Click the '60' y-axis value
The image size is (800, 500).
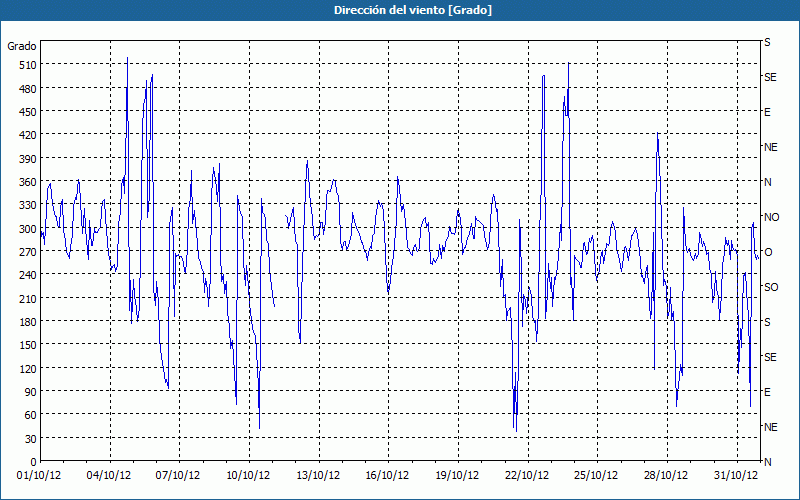pos(31,415)
